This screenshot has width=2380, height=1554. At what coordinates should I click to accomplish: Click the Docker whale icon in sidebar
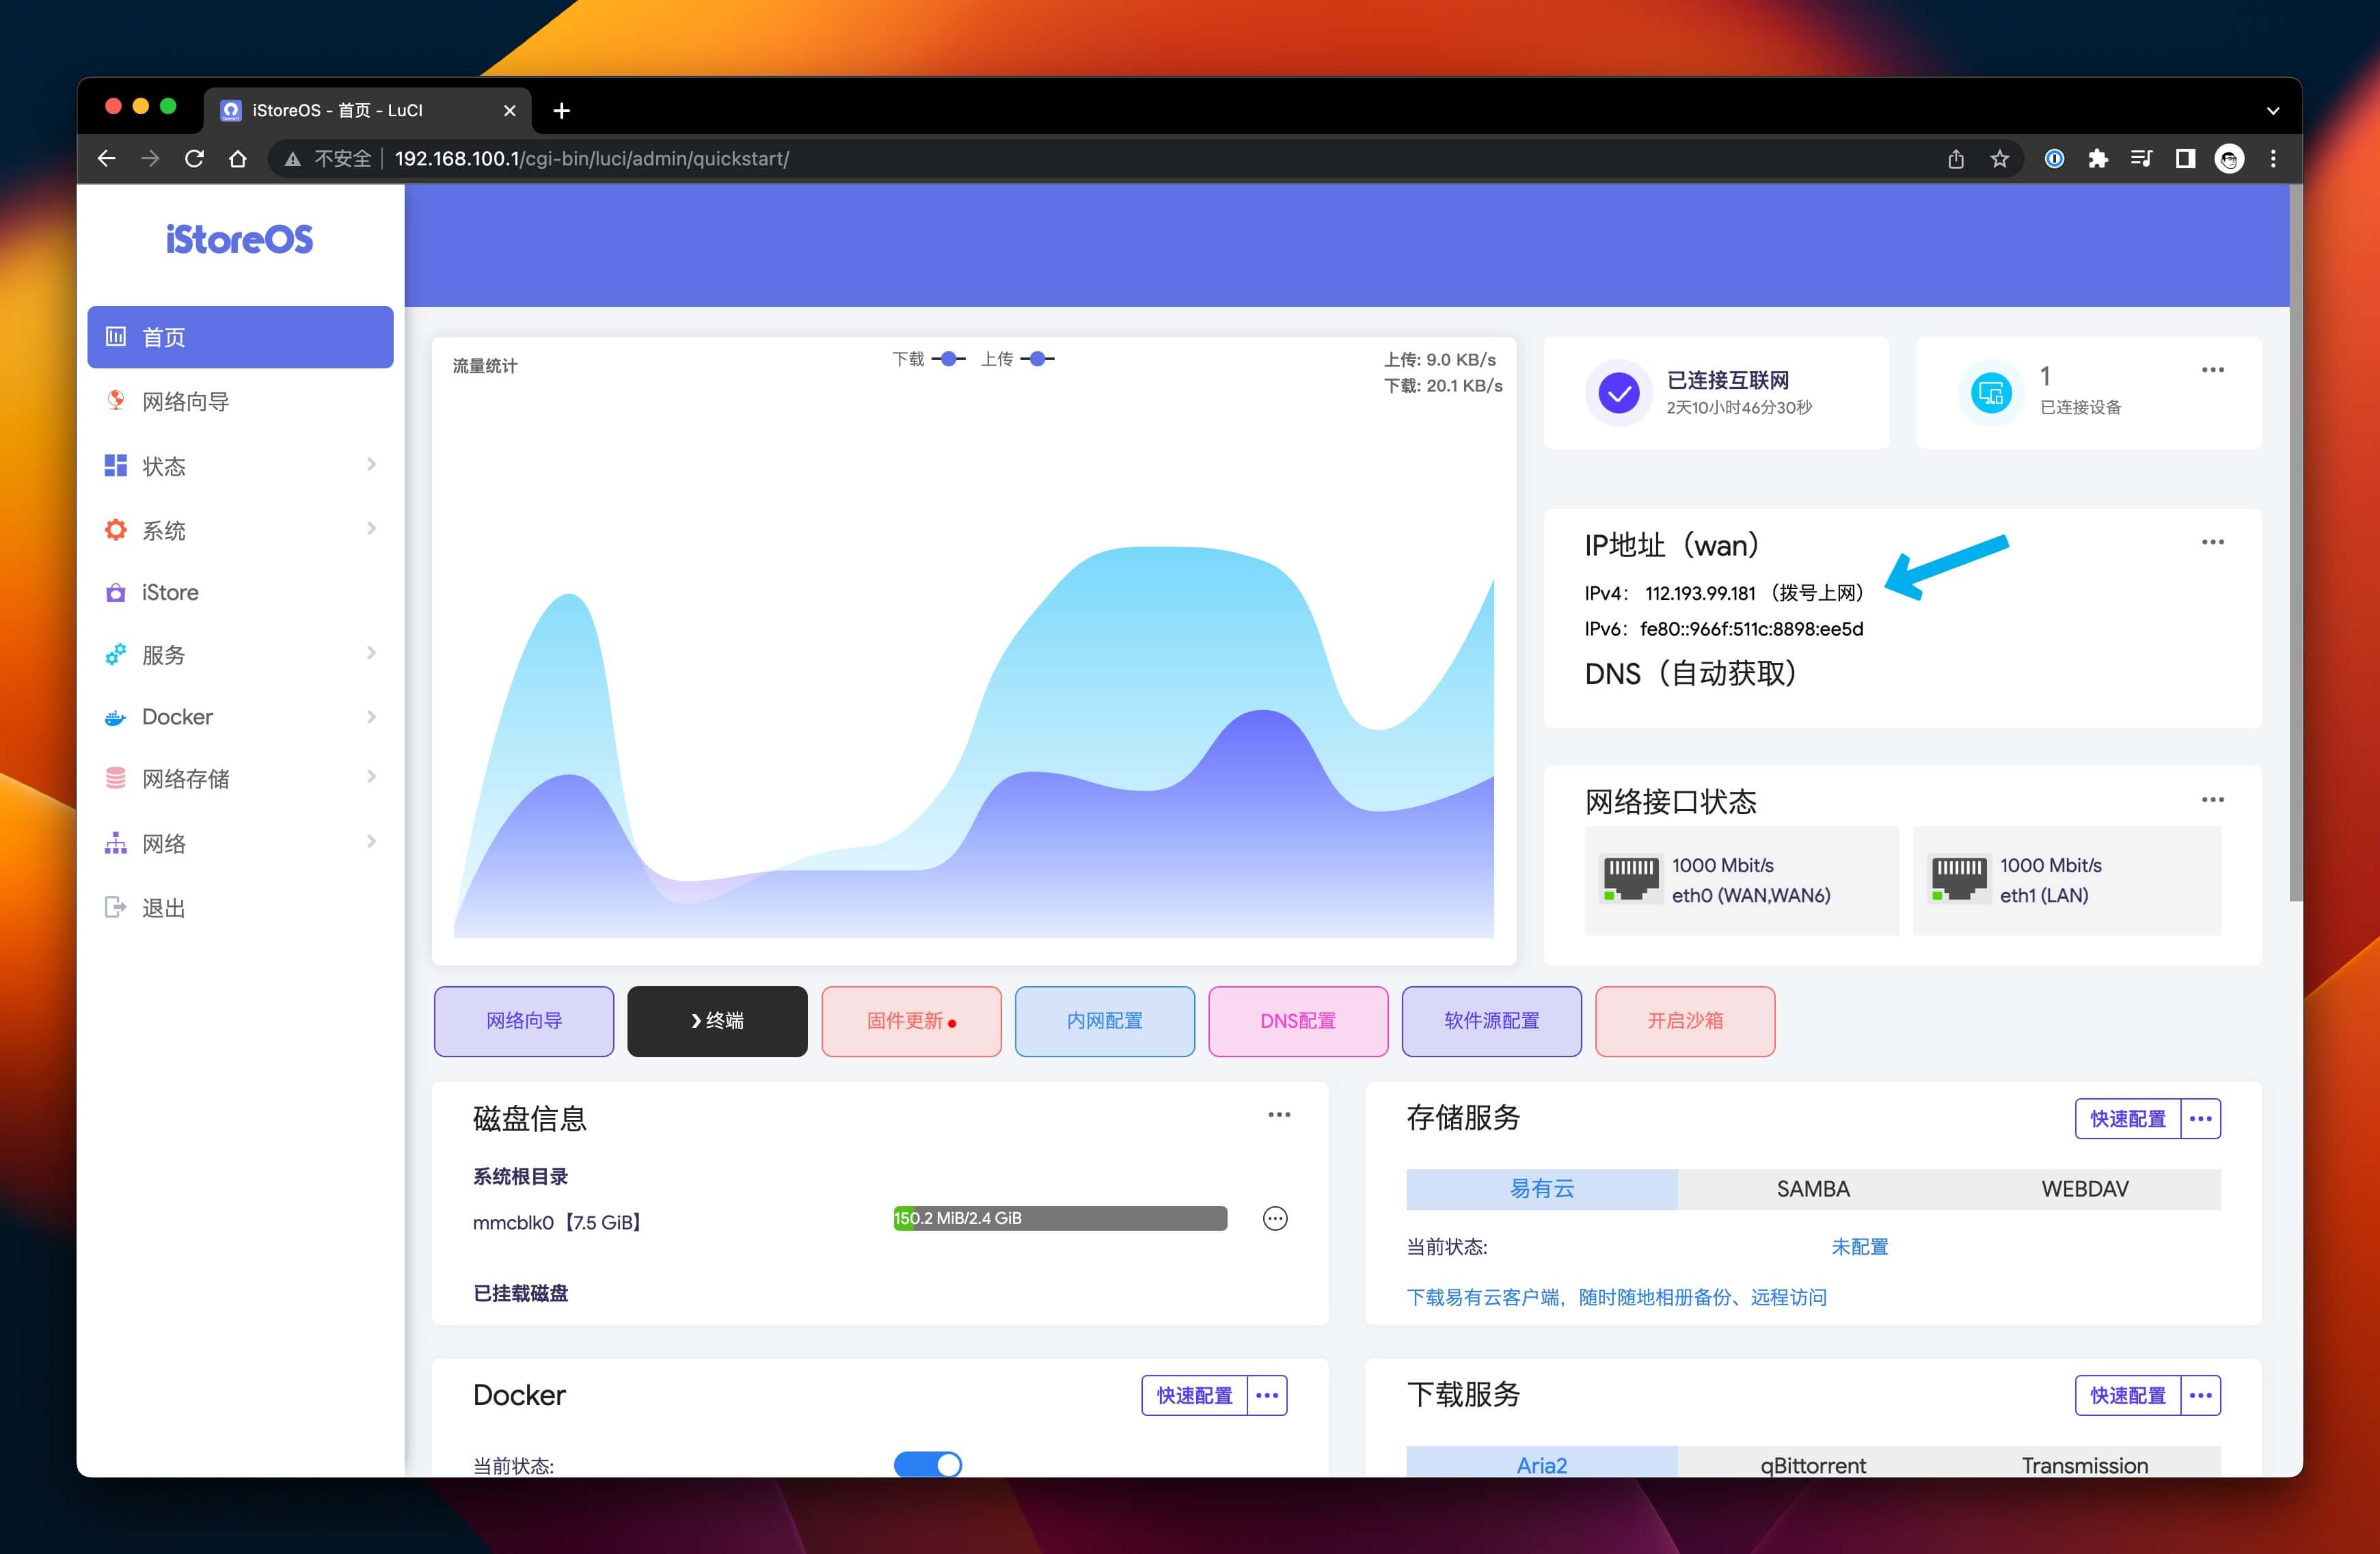(116, 717)
